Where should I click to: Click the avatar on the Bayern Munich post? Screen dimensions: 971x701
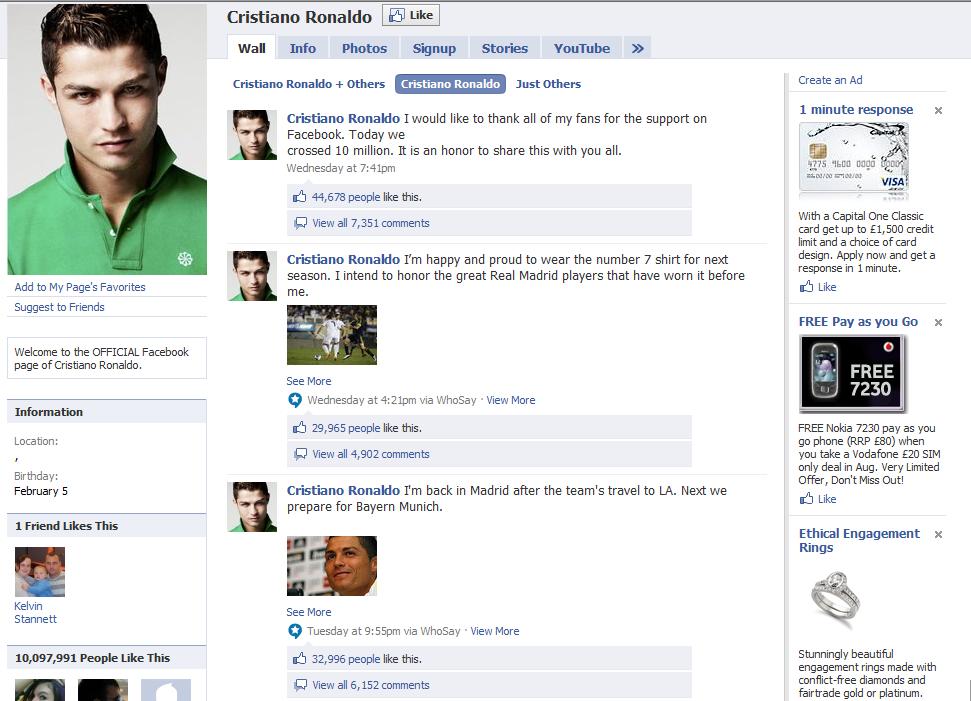(252, 507)
